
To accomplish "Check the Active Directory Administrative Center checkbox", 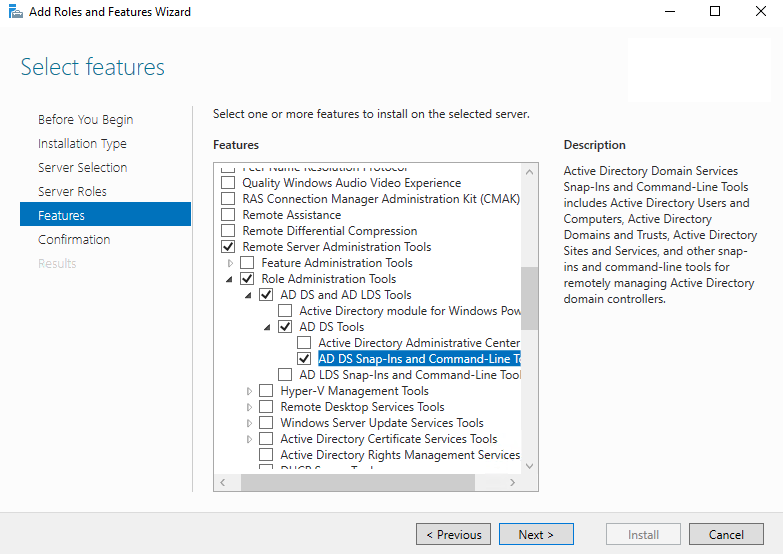I will pyautogui.click(x=304, y=343).
